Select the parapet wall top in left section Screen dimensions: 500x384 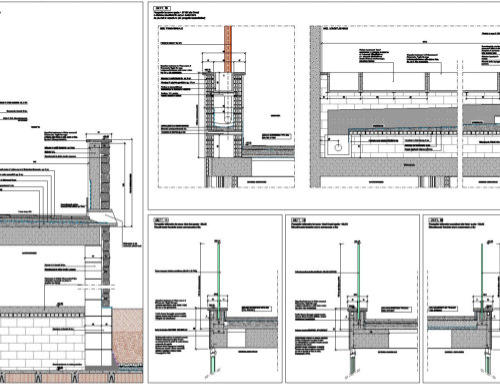pyautogui.click(x=99, y=140)
